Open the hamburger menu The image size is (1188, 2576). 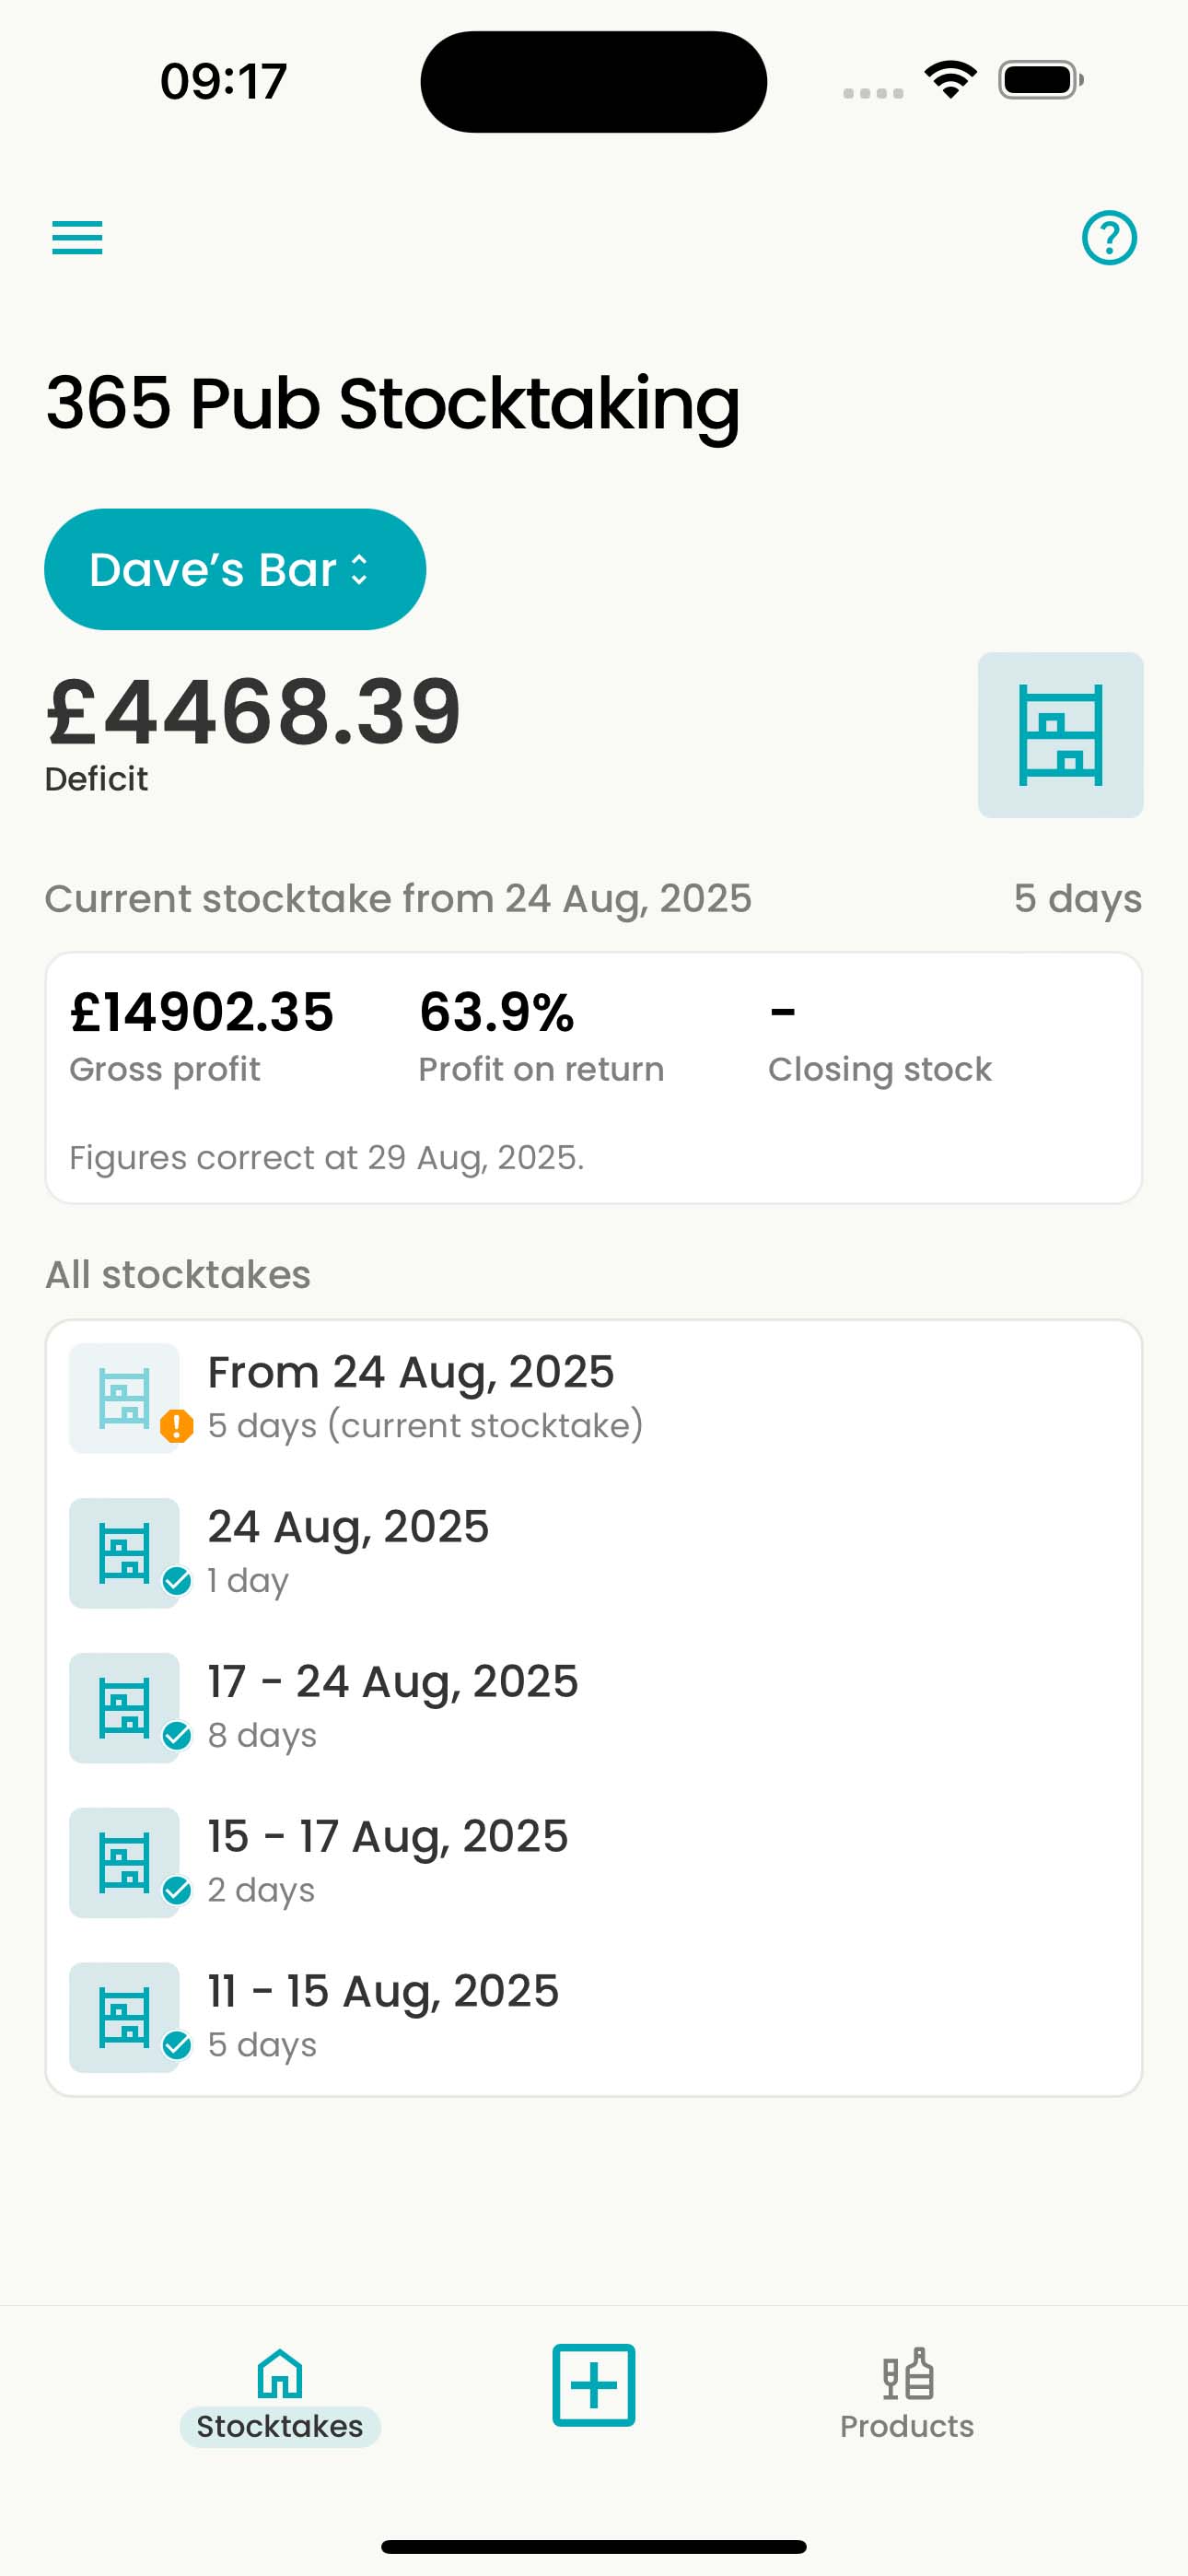[x=77, y=238]
